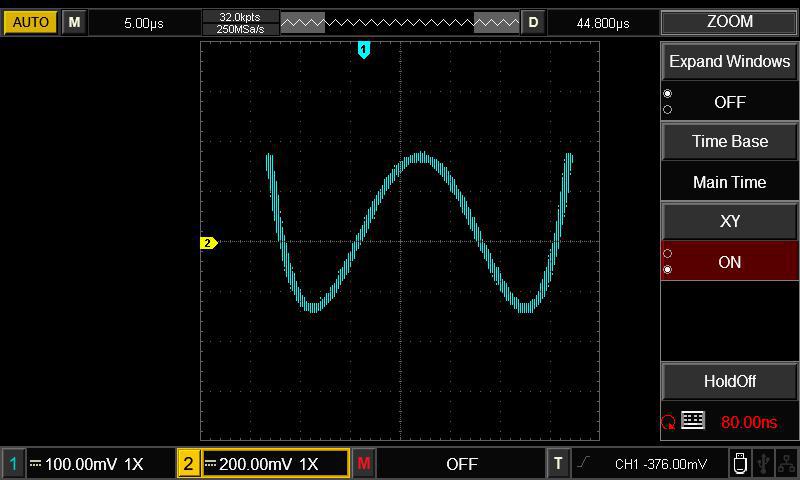The height and width of the screenshot is (480, 800).
Task: Click the LAN network status icon
Action: click(787, 463)
